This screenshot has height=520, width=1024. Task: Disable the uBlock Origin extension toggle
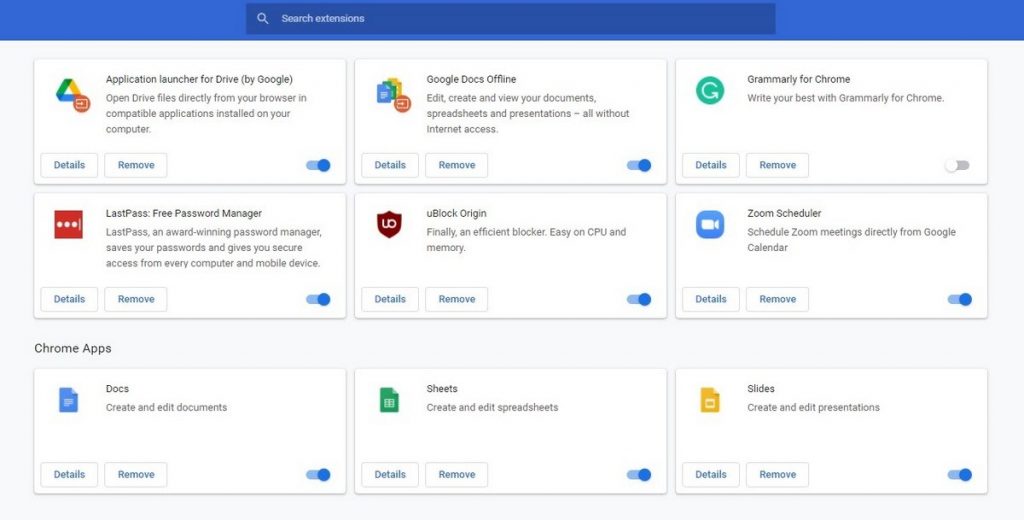coord(639,299)
